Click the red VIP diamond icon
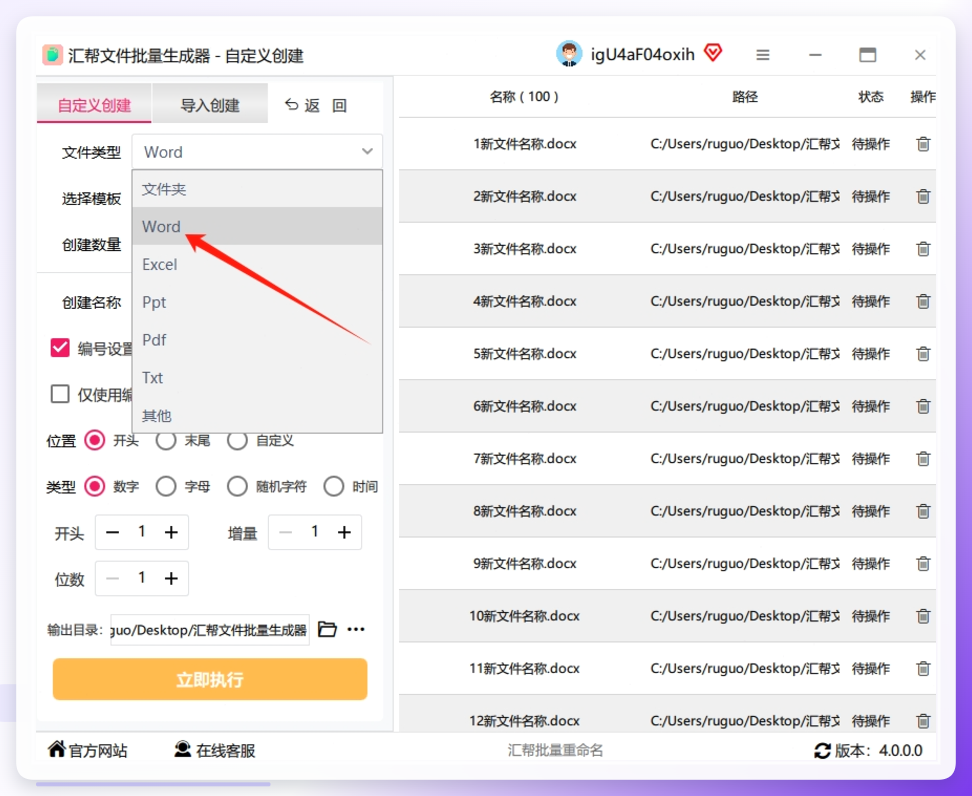The image size is (972, 796). [x=714, y=53]
